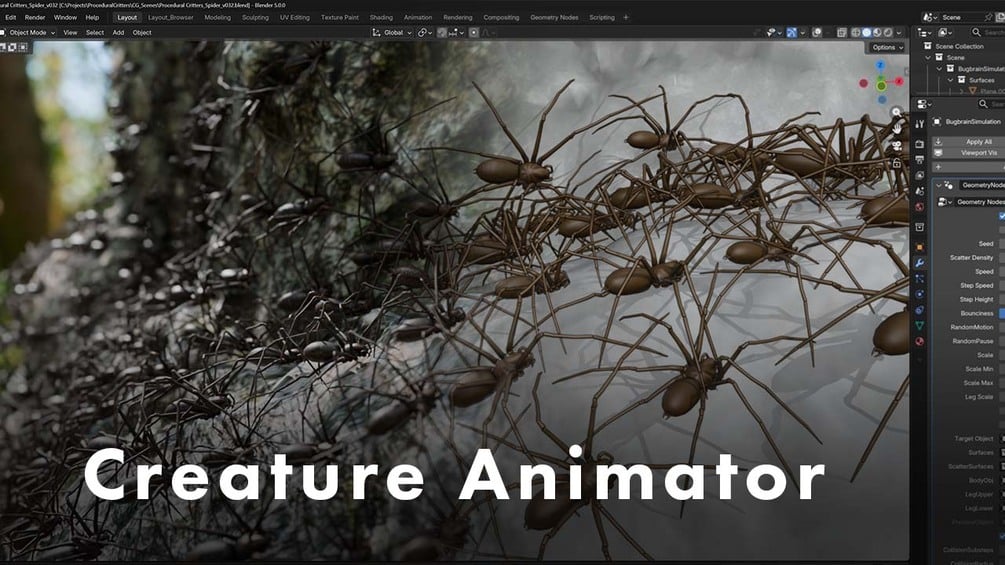Select Scene Collection in outliner
Image resolution: width=1005 pixels, height=565 pixels.
click(959, 46)
